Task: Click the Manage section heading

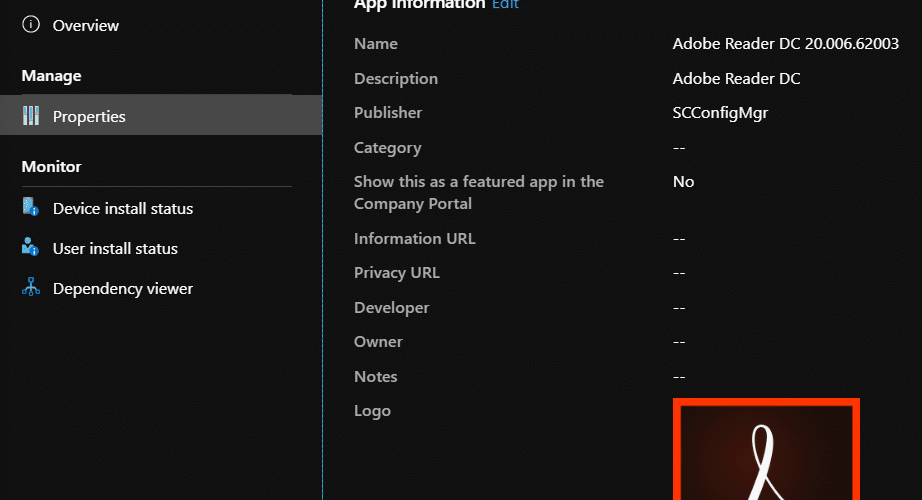Action: coord(52,76)
